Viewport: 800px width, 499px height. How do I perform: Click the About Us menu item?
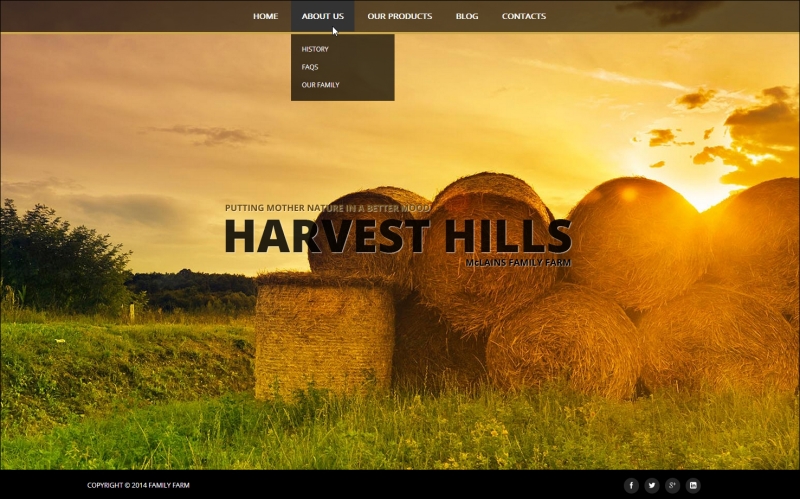tap(322, 16)
